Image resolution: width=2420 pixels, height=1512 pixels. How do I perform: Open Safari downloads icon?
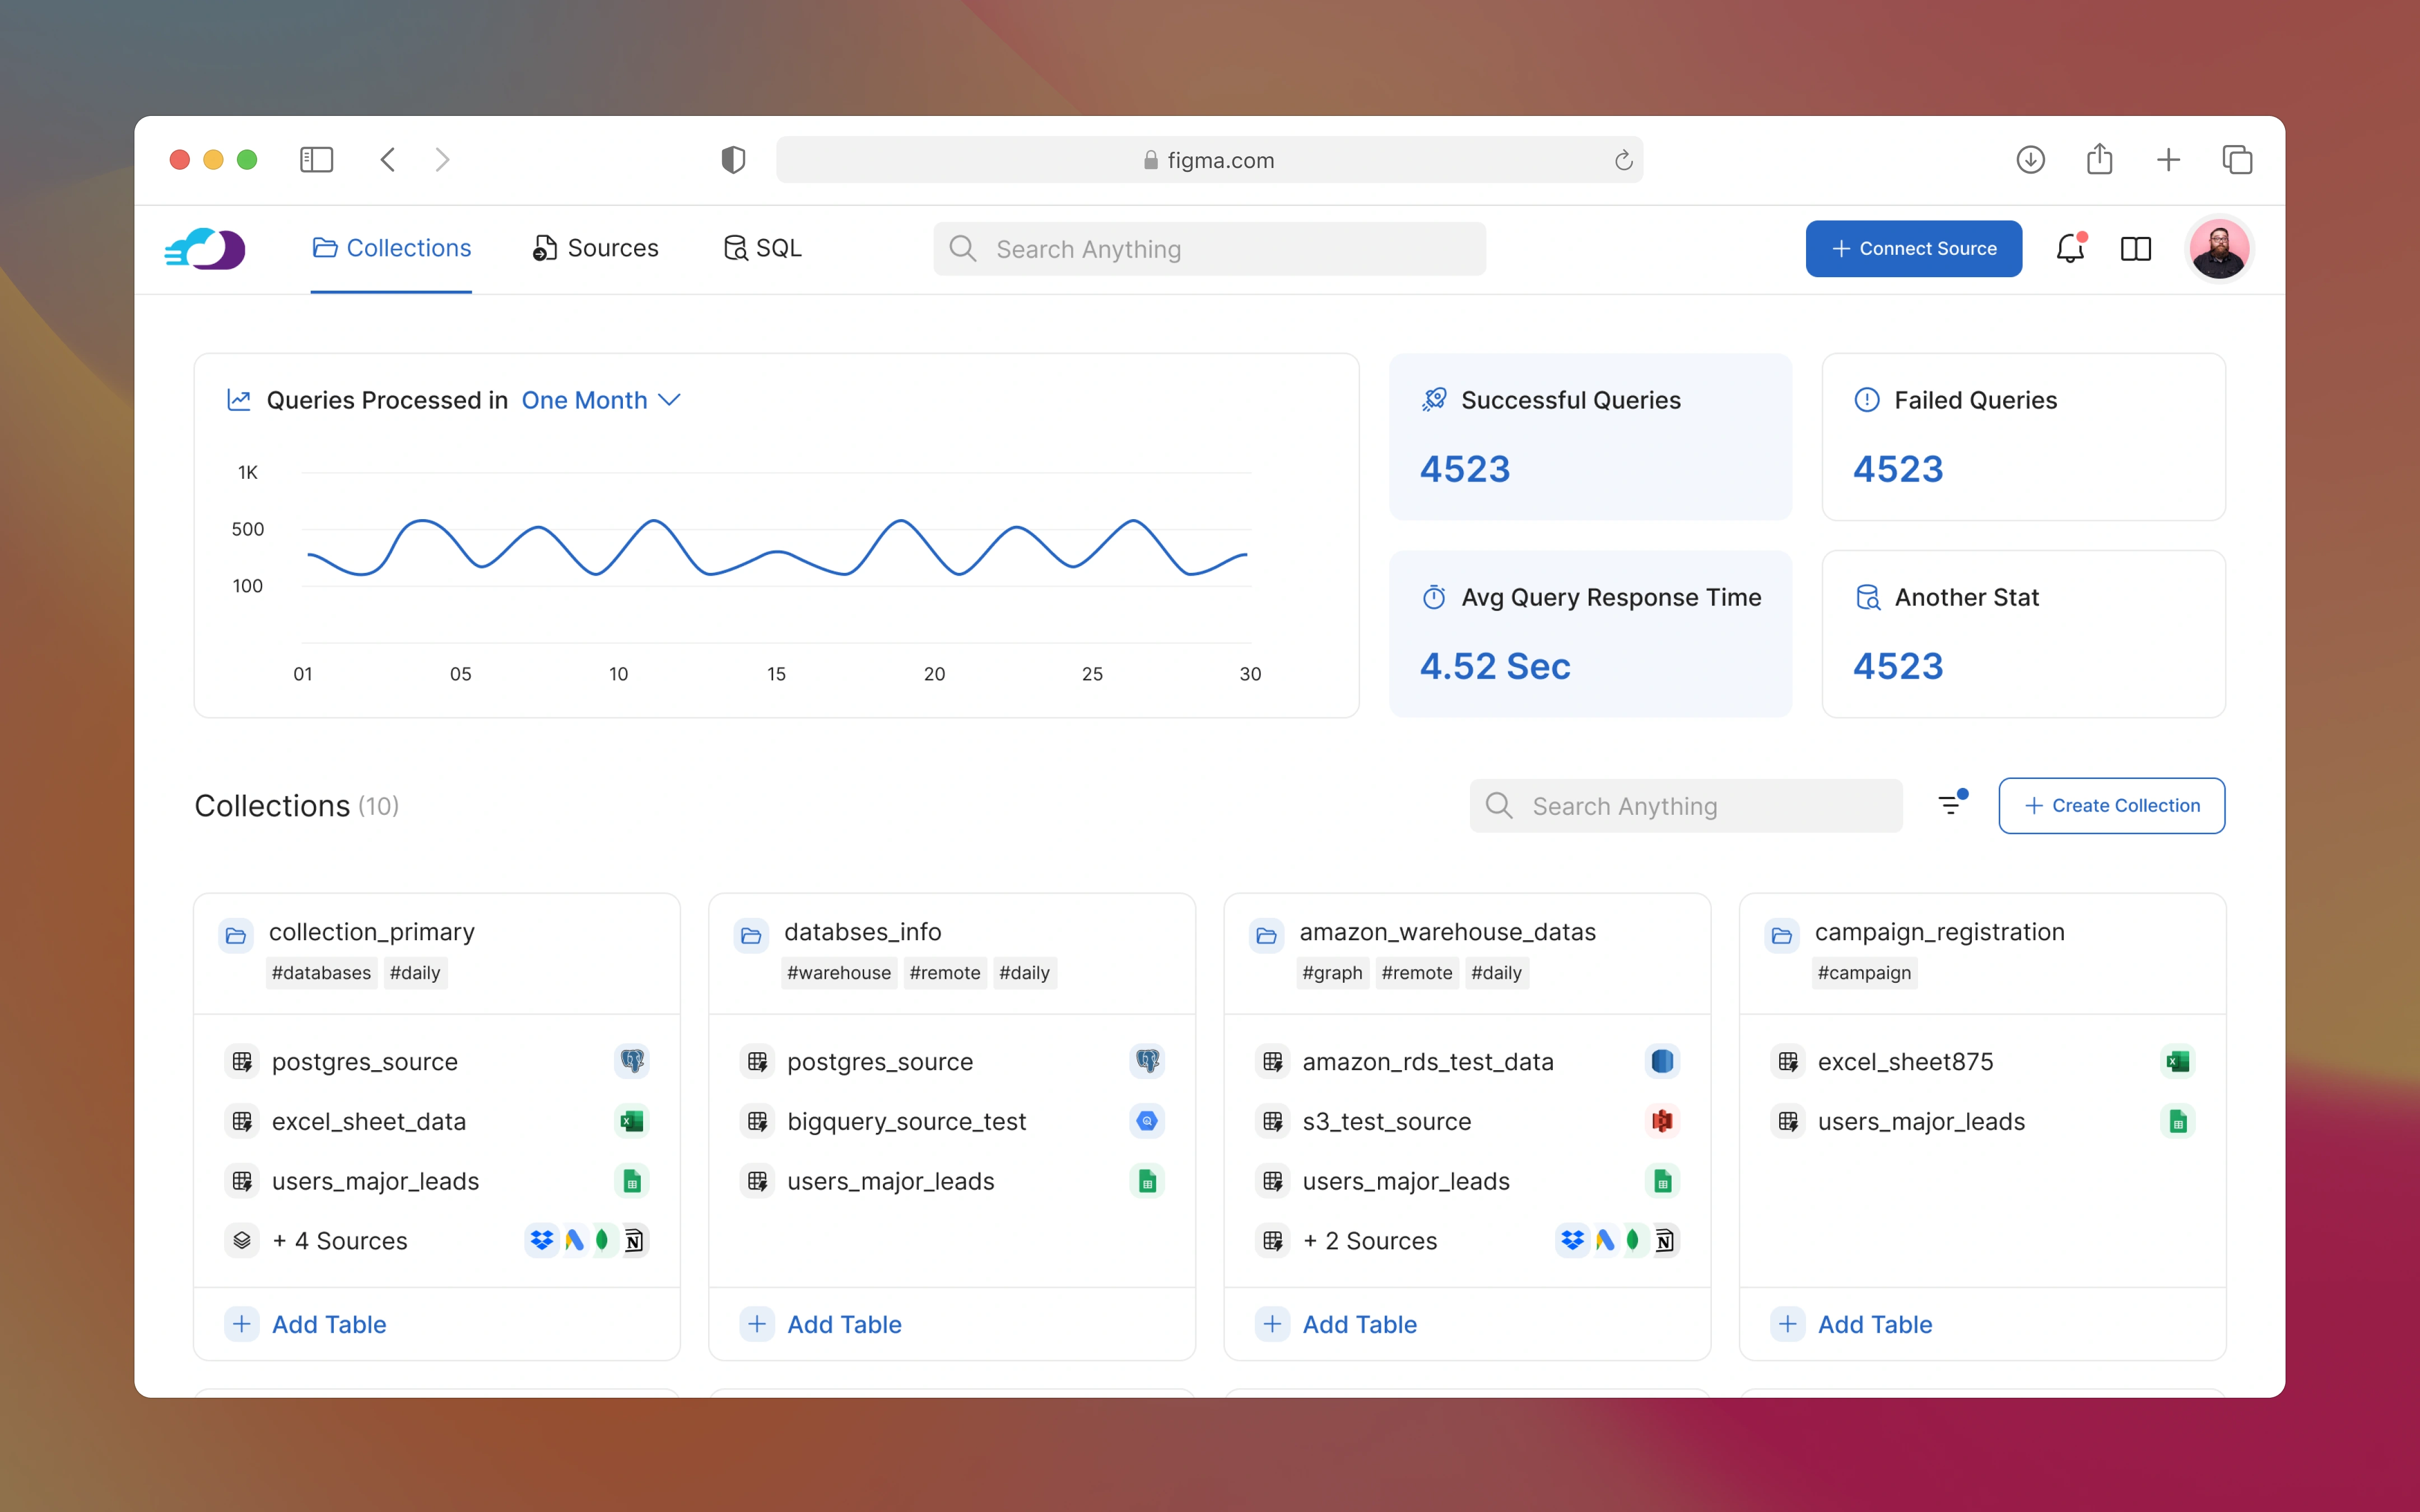click(x=2030, y=160)
